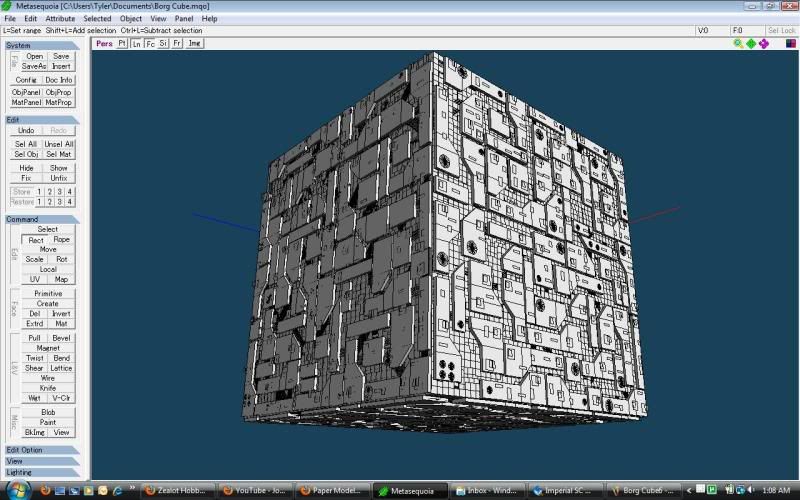Open the Attribute menu
Screen dimensions: 800x500
pos(60,18)
